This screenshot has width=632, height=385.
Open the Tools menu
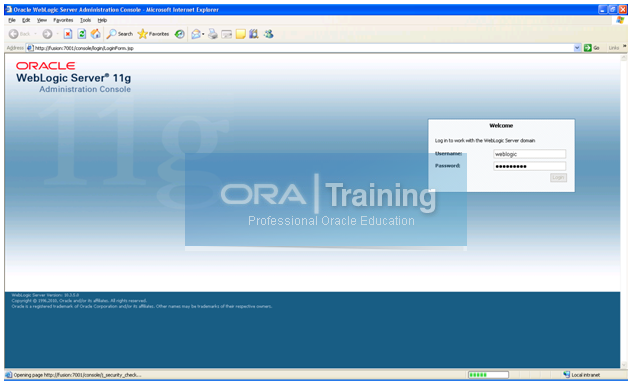(85, 20)
